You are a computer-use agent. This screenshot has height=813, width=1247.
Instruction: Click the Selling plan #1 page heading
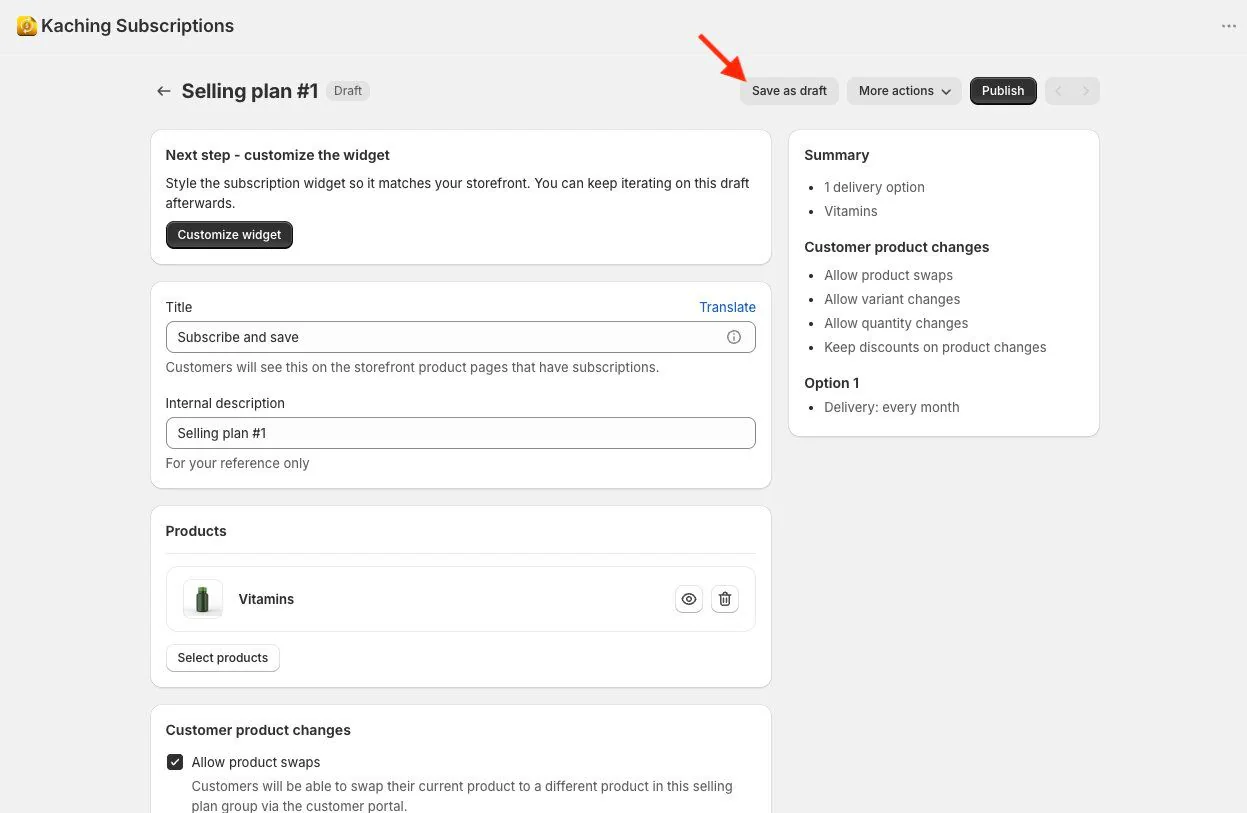click(x=250, y=91)
